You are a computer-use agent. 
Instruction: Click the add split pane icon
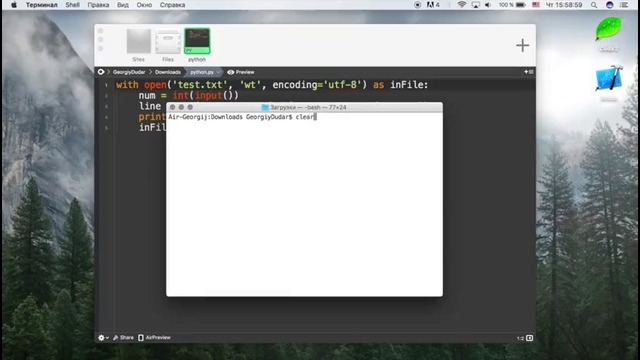pos(529,72)
